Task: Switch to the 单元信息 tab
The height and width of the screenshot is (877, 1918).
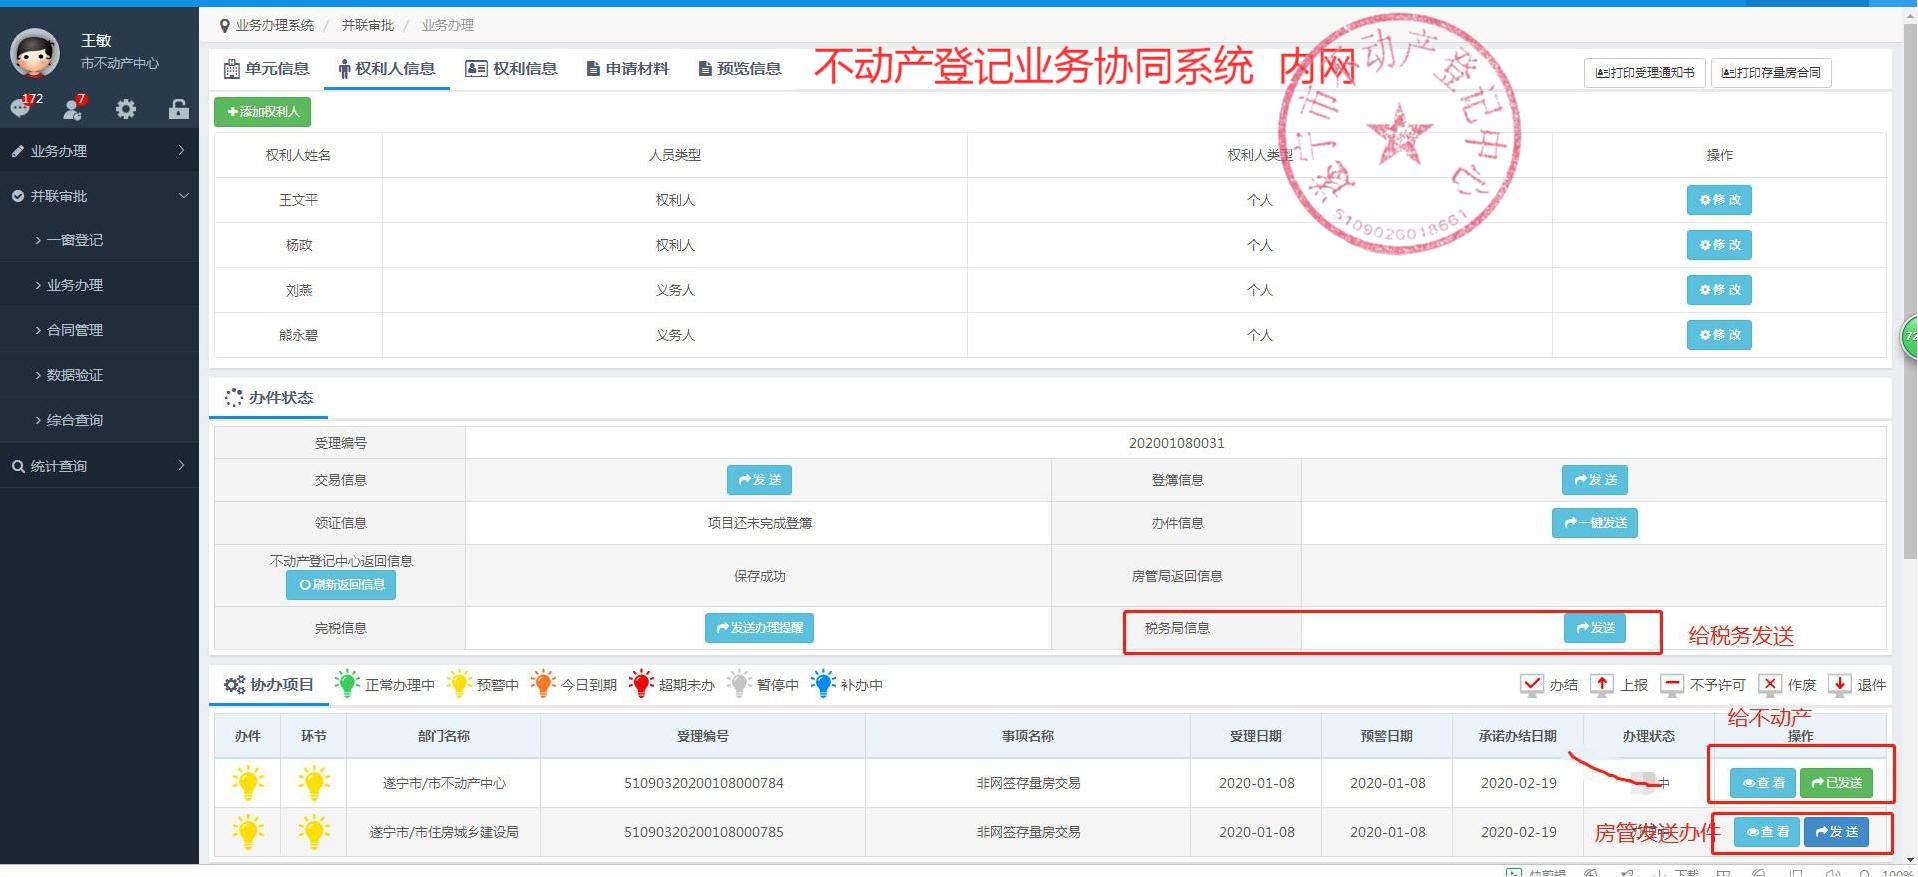Action: (266, 69)
